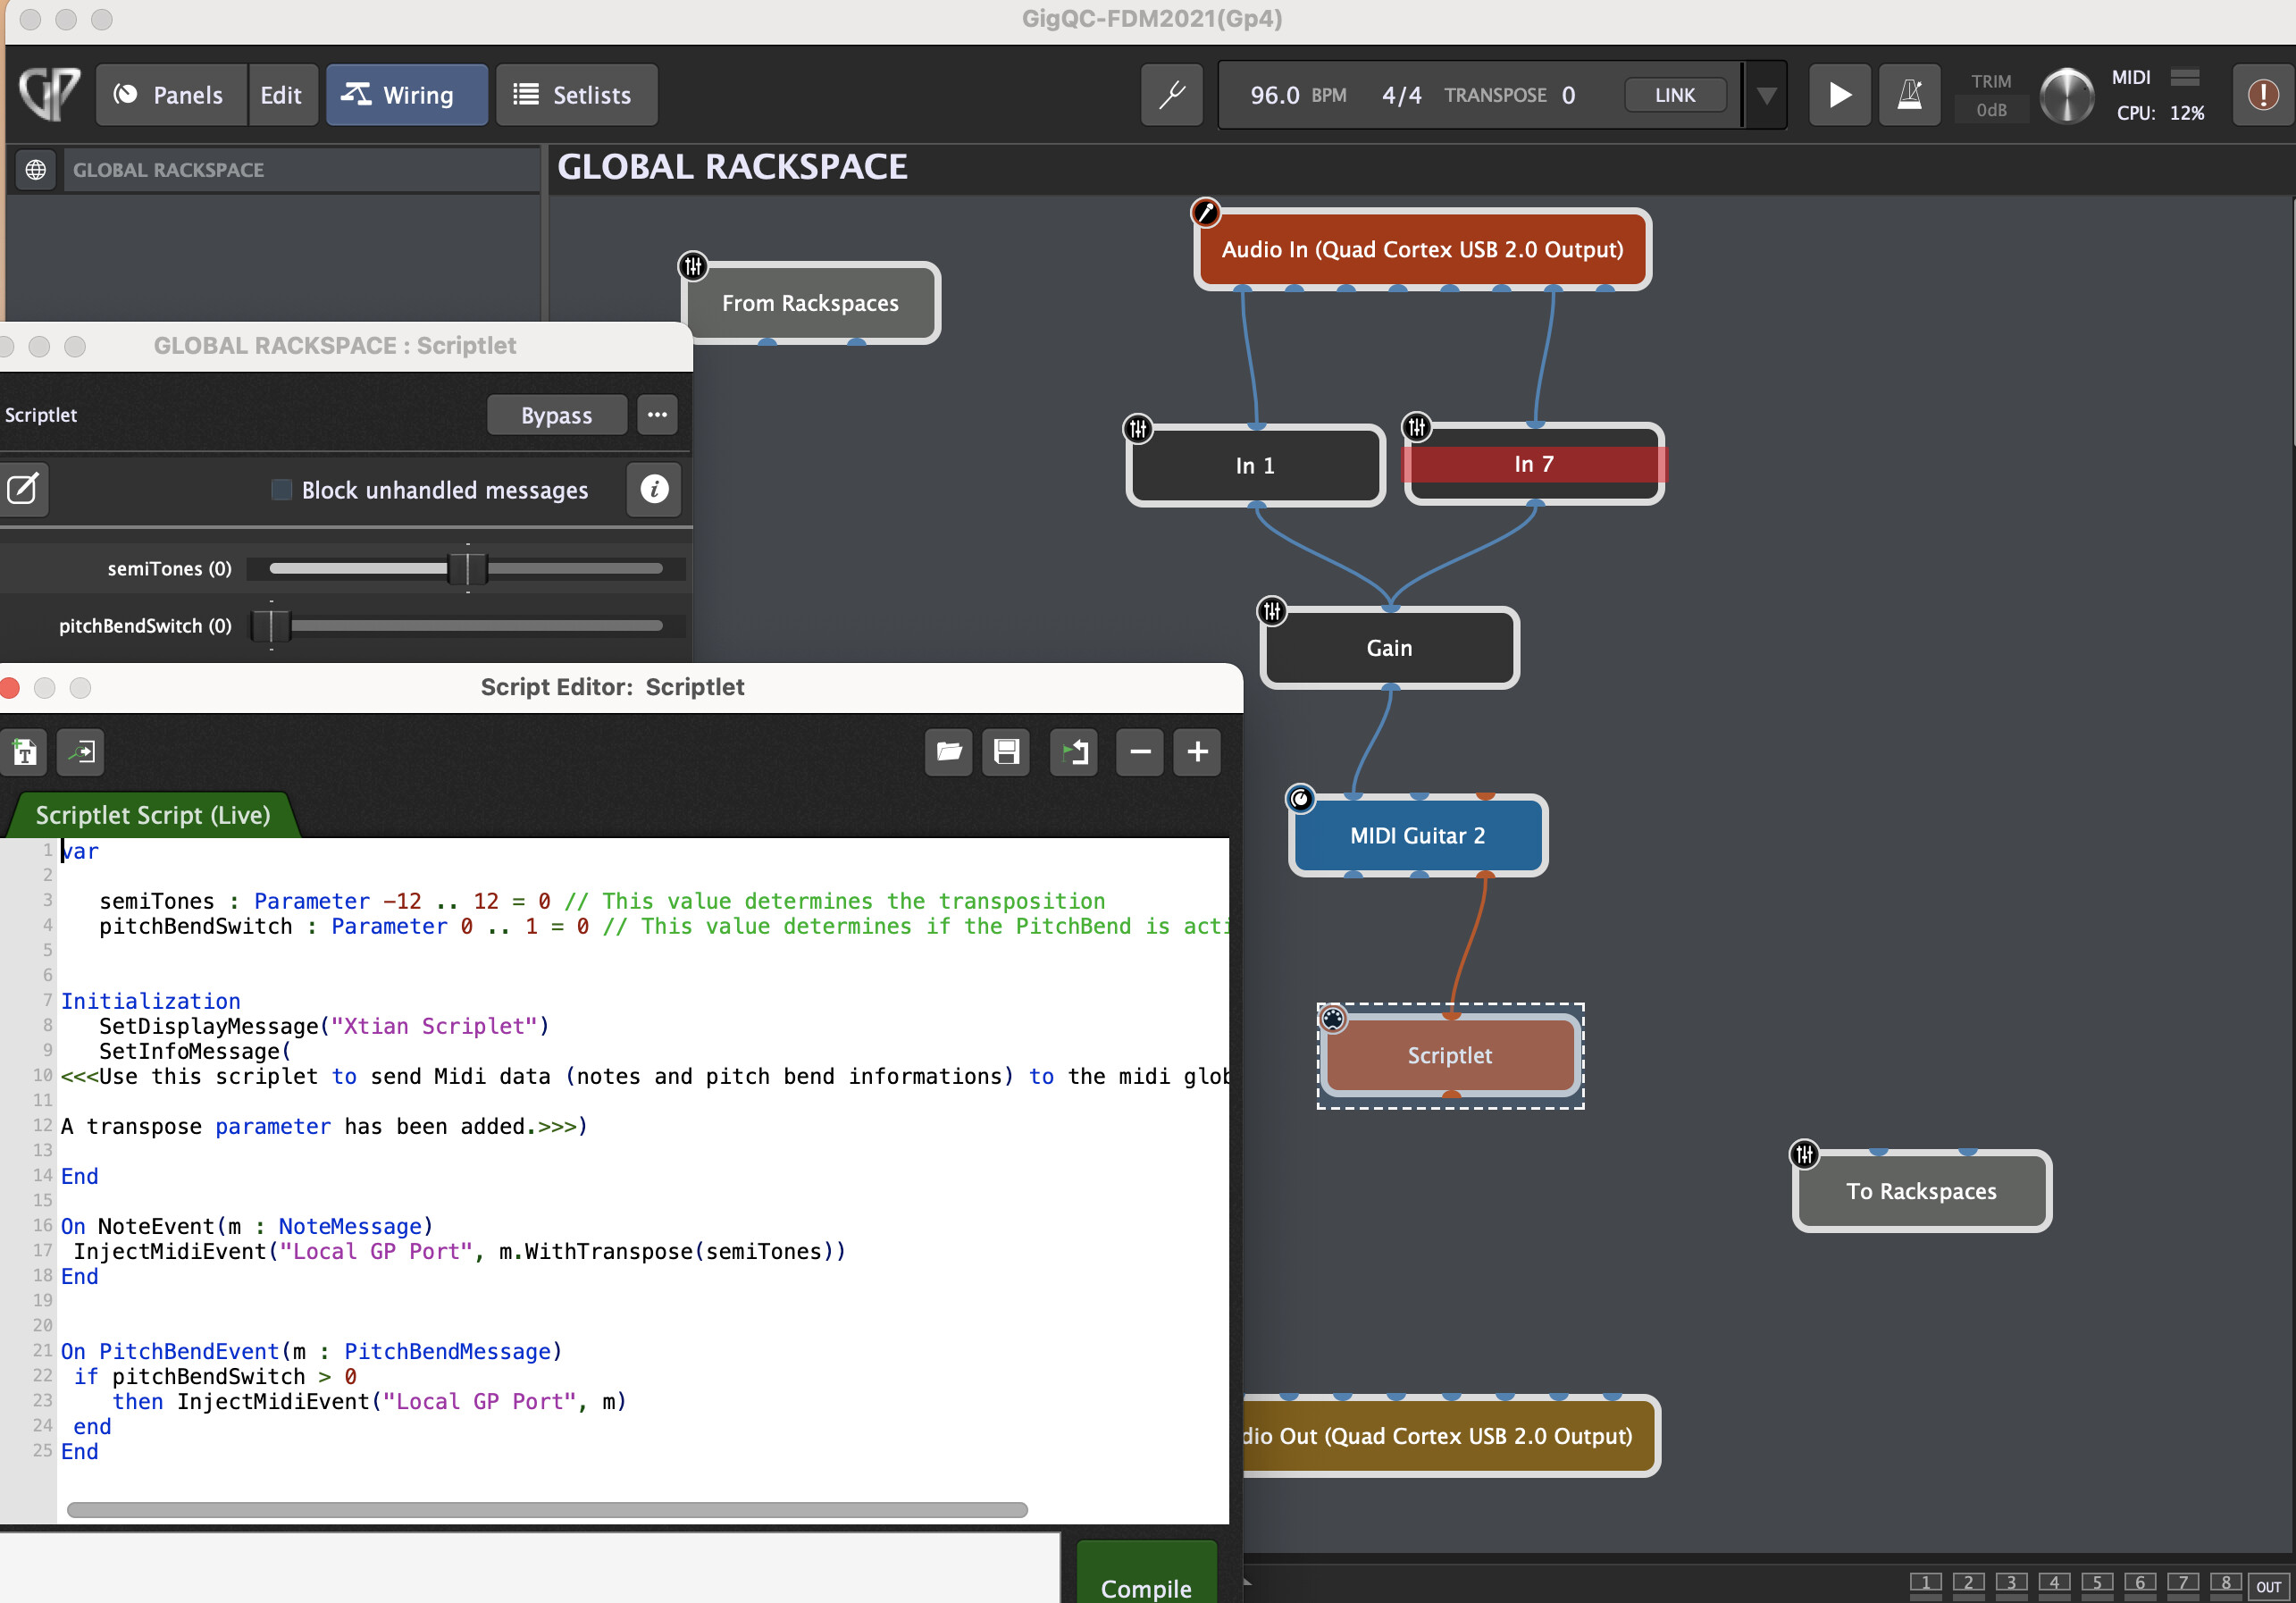The height and width of the screenshot is (1603, 2296).
Task: Select the MIDI Guitar 2 plugin block
Action: tap(1417, 836)
